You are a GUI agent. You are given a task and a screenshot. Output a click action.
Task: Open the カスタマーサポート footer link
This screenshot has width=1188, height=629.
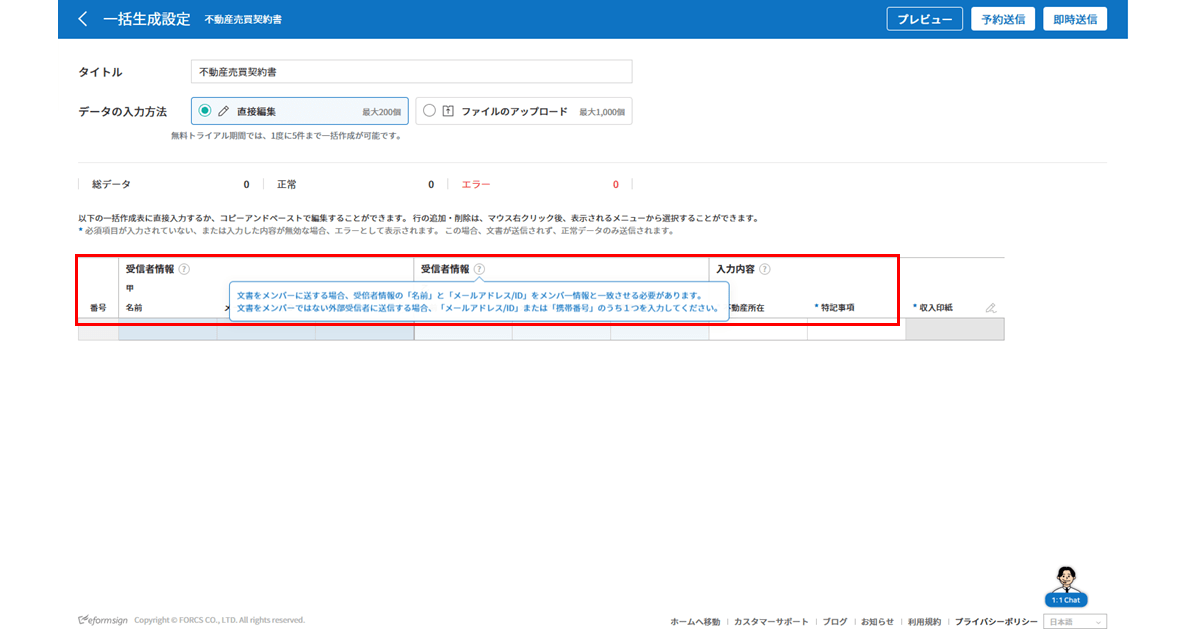pyautogui.click(x=771, y=621)
